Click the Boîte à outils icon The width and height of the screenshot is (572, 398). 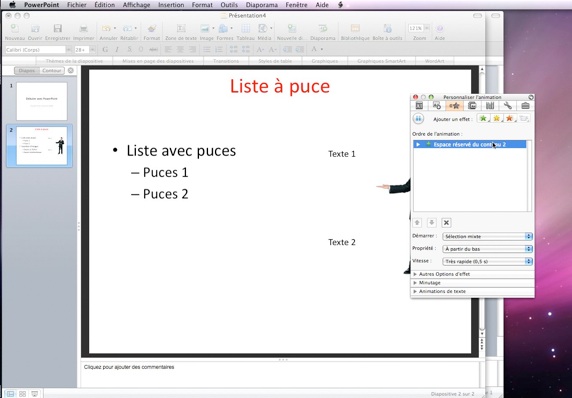(387, 29)
